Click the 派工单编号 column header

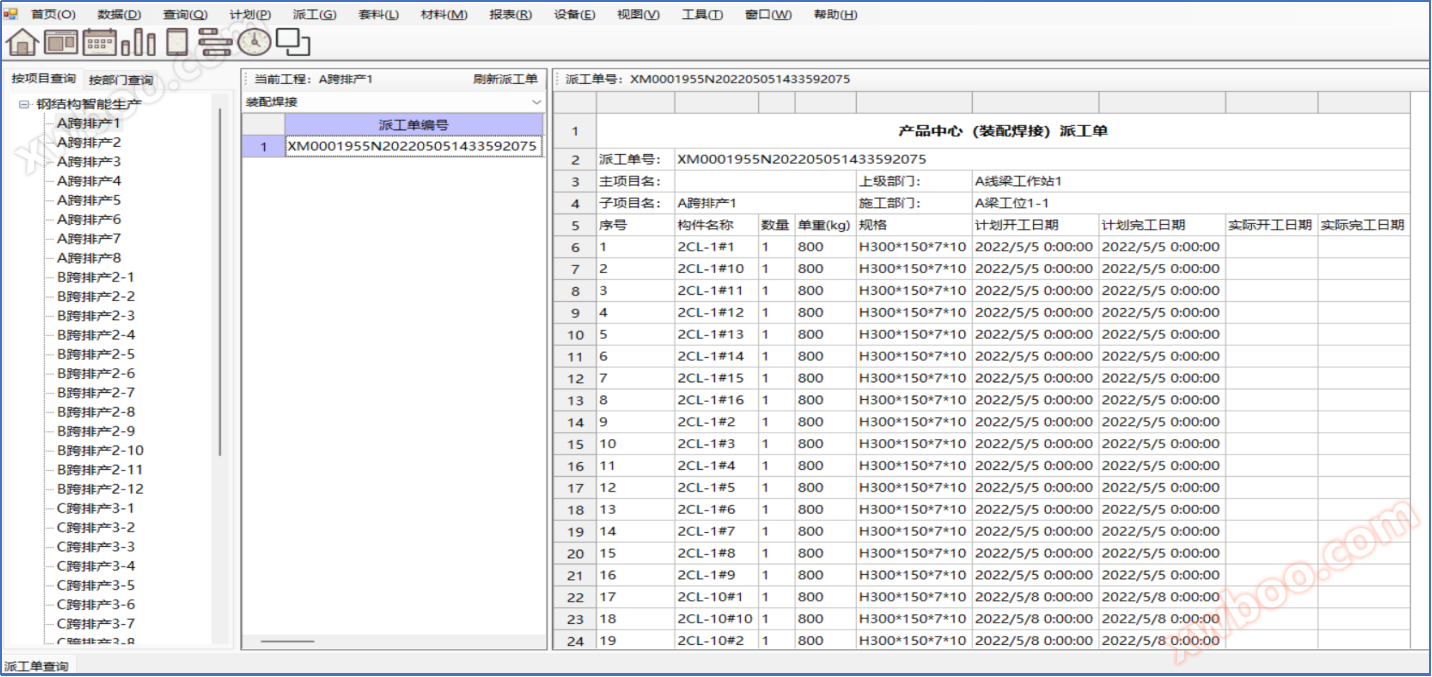click(412, 125)
